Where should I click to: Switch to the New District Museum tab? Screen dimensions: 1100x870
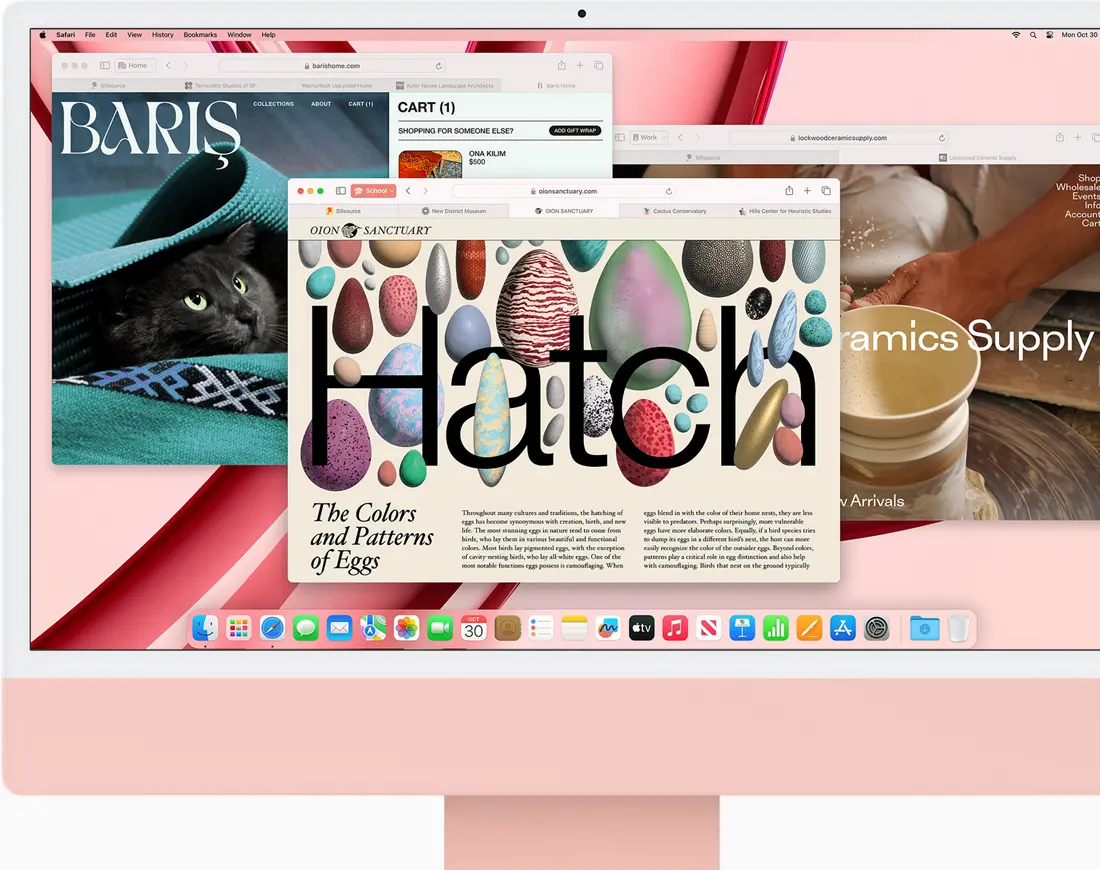pos(454,210)
